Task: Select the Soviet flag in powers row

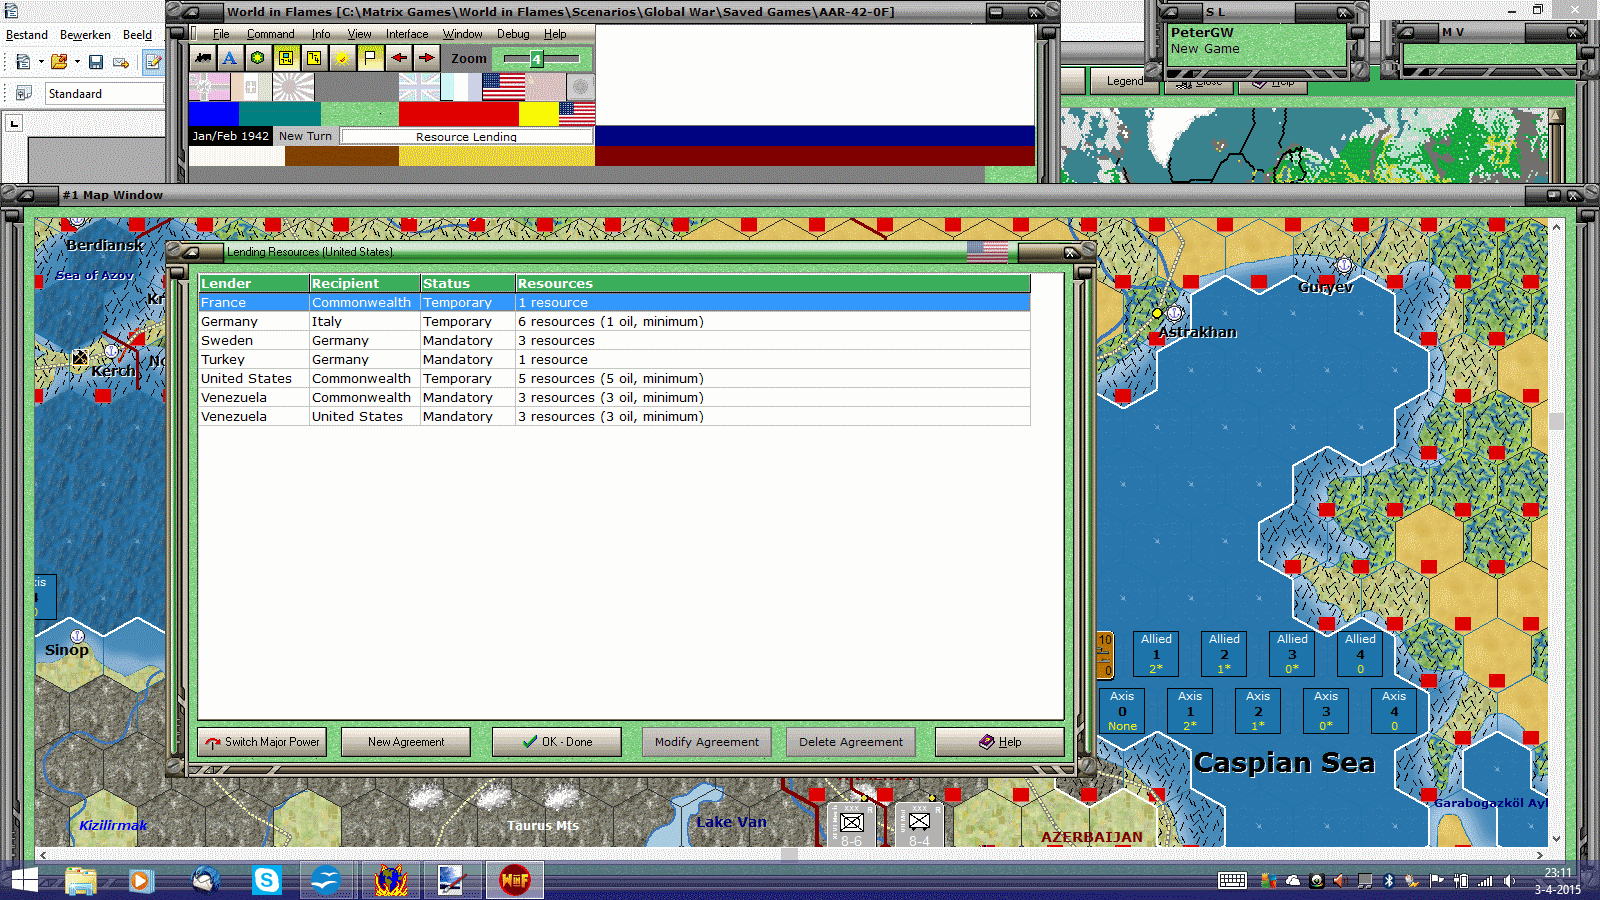Action: pyautogui.click(x=545, y=87)
